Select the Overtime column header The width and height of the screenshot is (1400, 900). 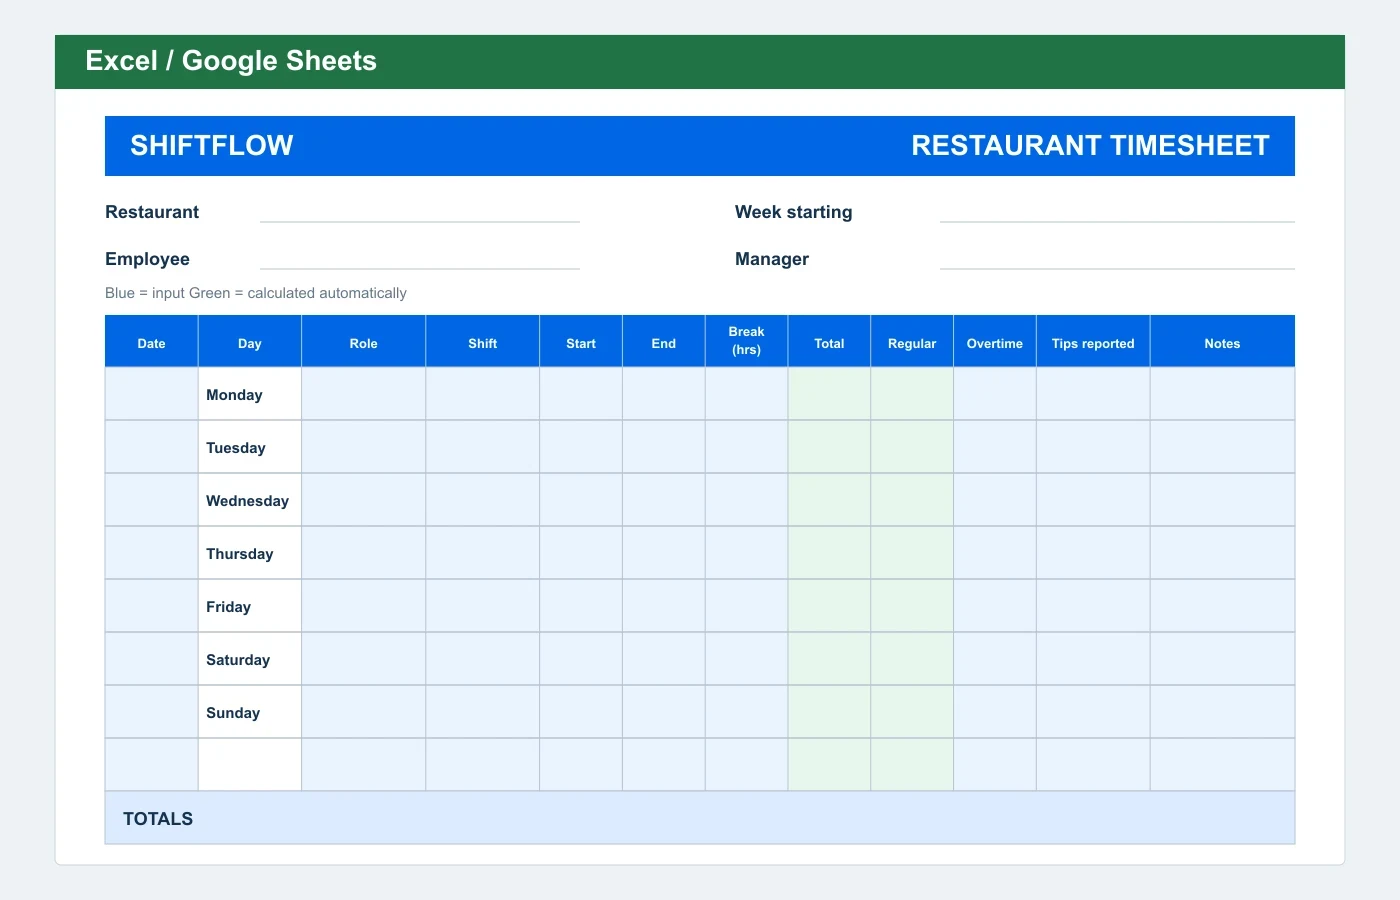pyautogui.click(x=995, y=342)
